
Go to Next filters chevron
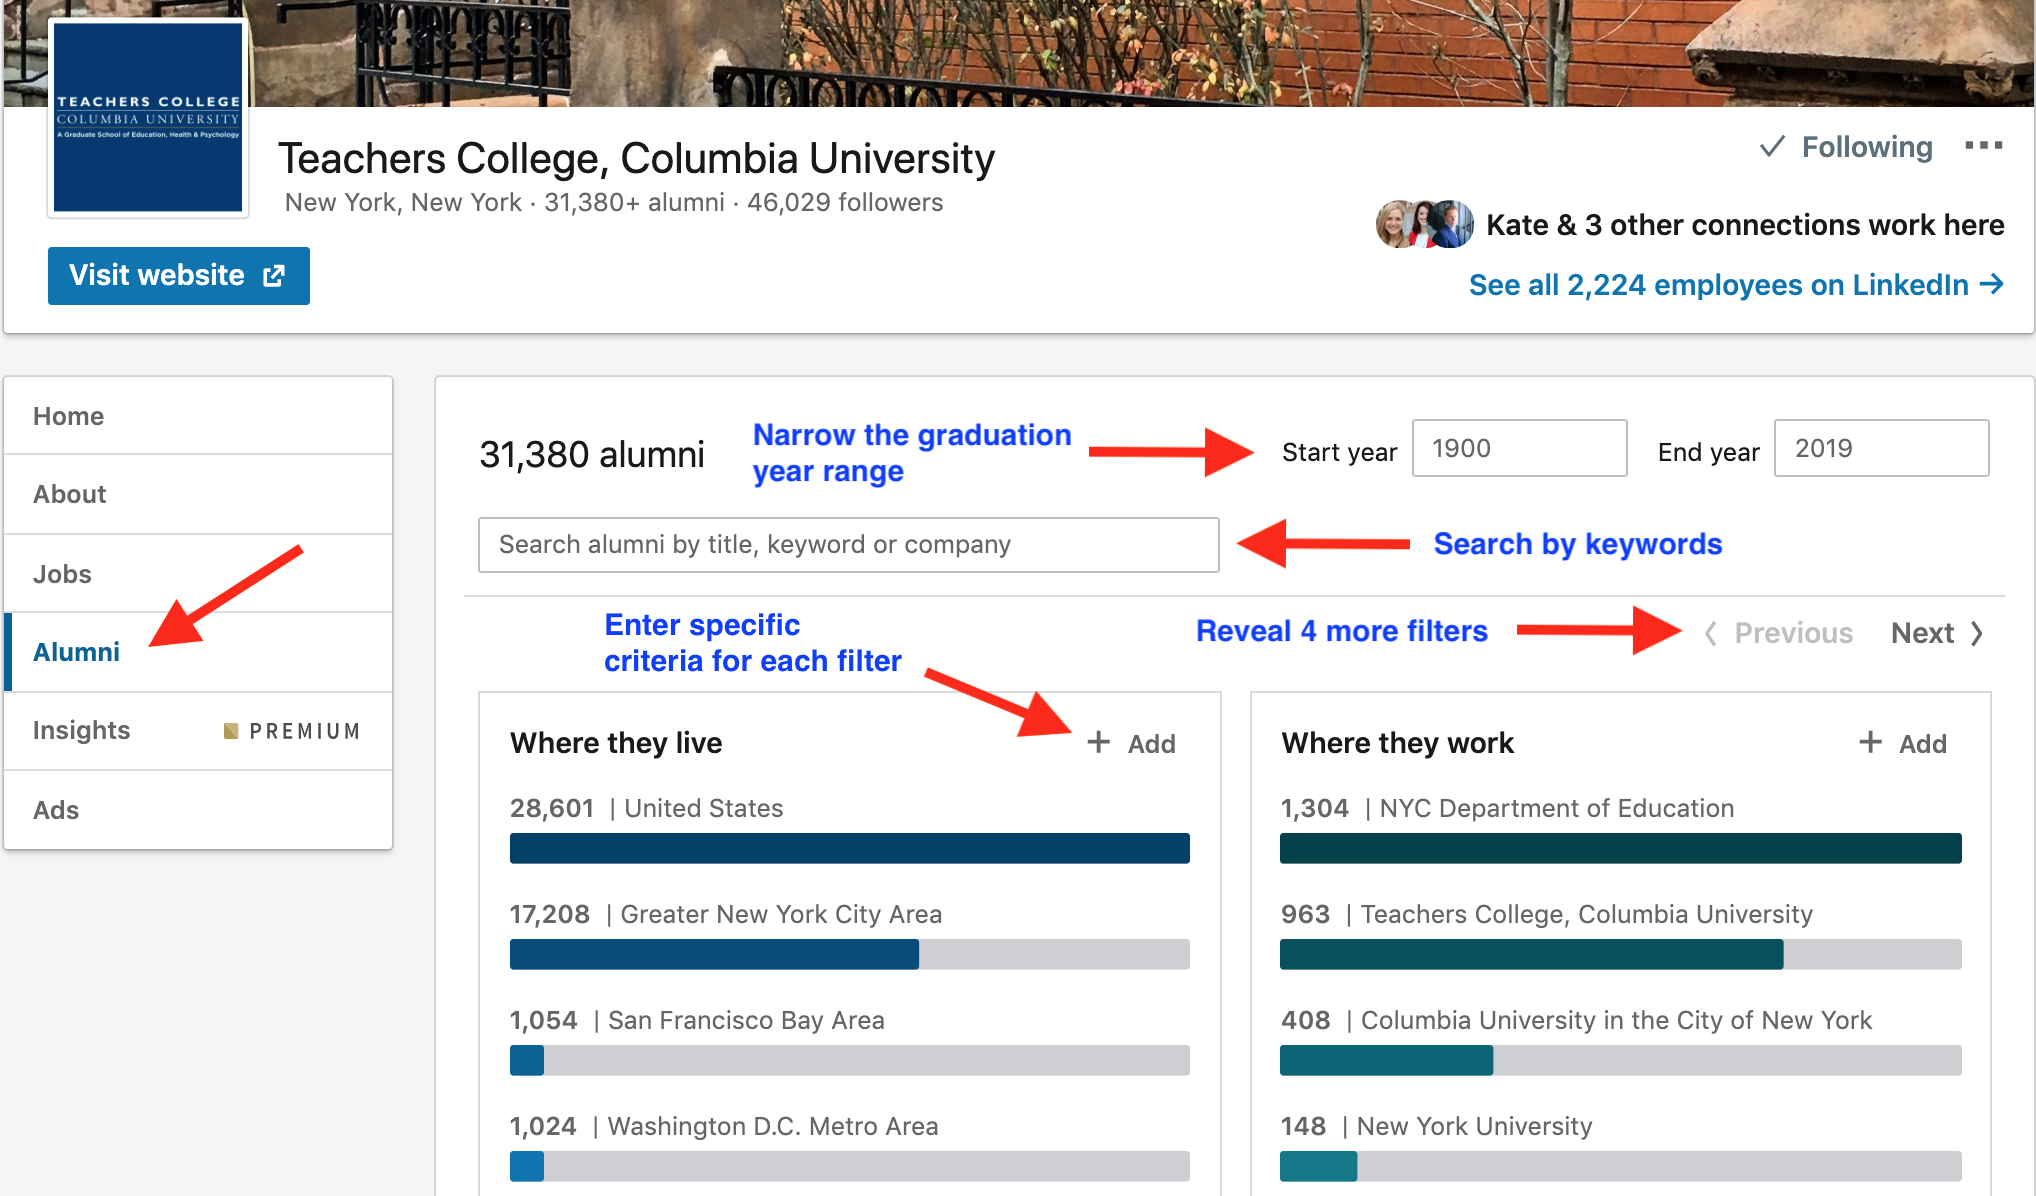[1976, 633]
